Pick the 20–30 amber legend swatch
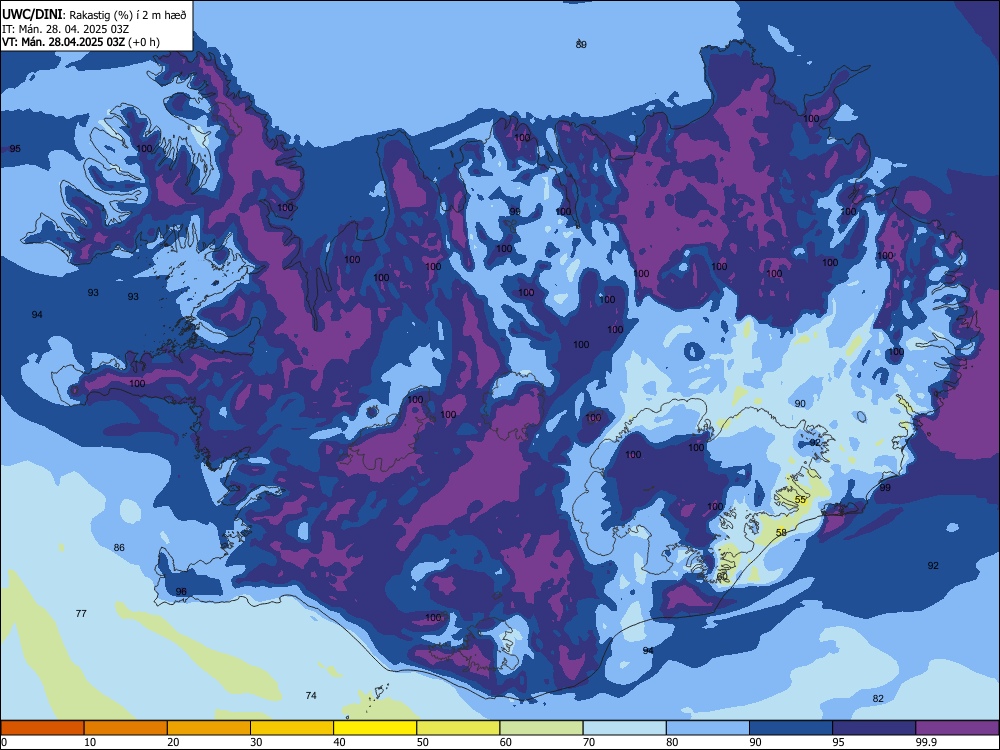The height and width of the screenshot is (750, 1000). pyautogui.click(x=209, y=728)
